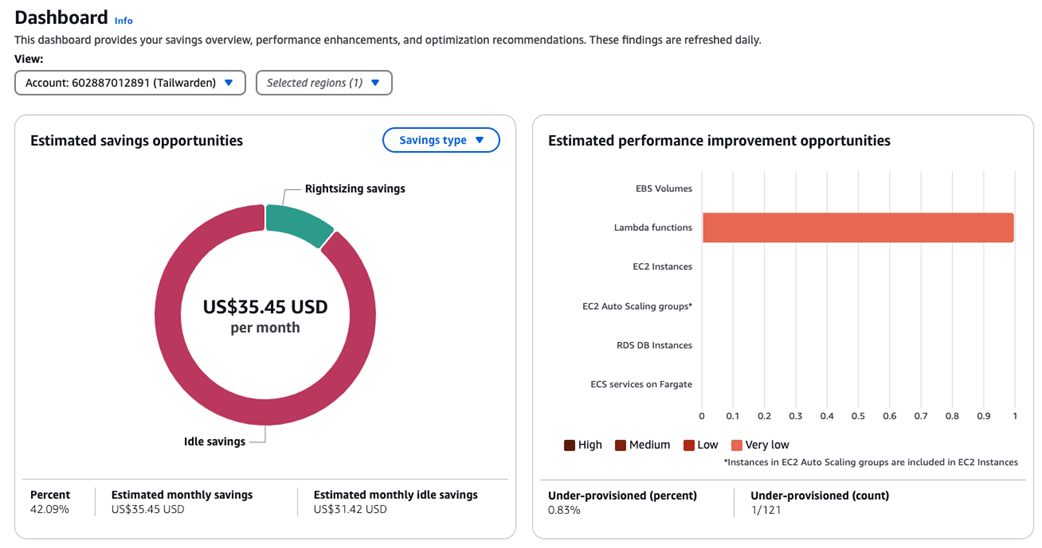Click the ECS services on Fargate label

coord(641,384)
